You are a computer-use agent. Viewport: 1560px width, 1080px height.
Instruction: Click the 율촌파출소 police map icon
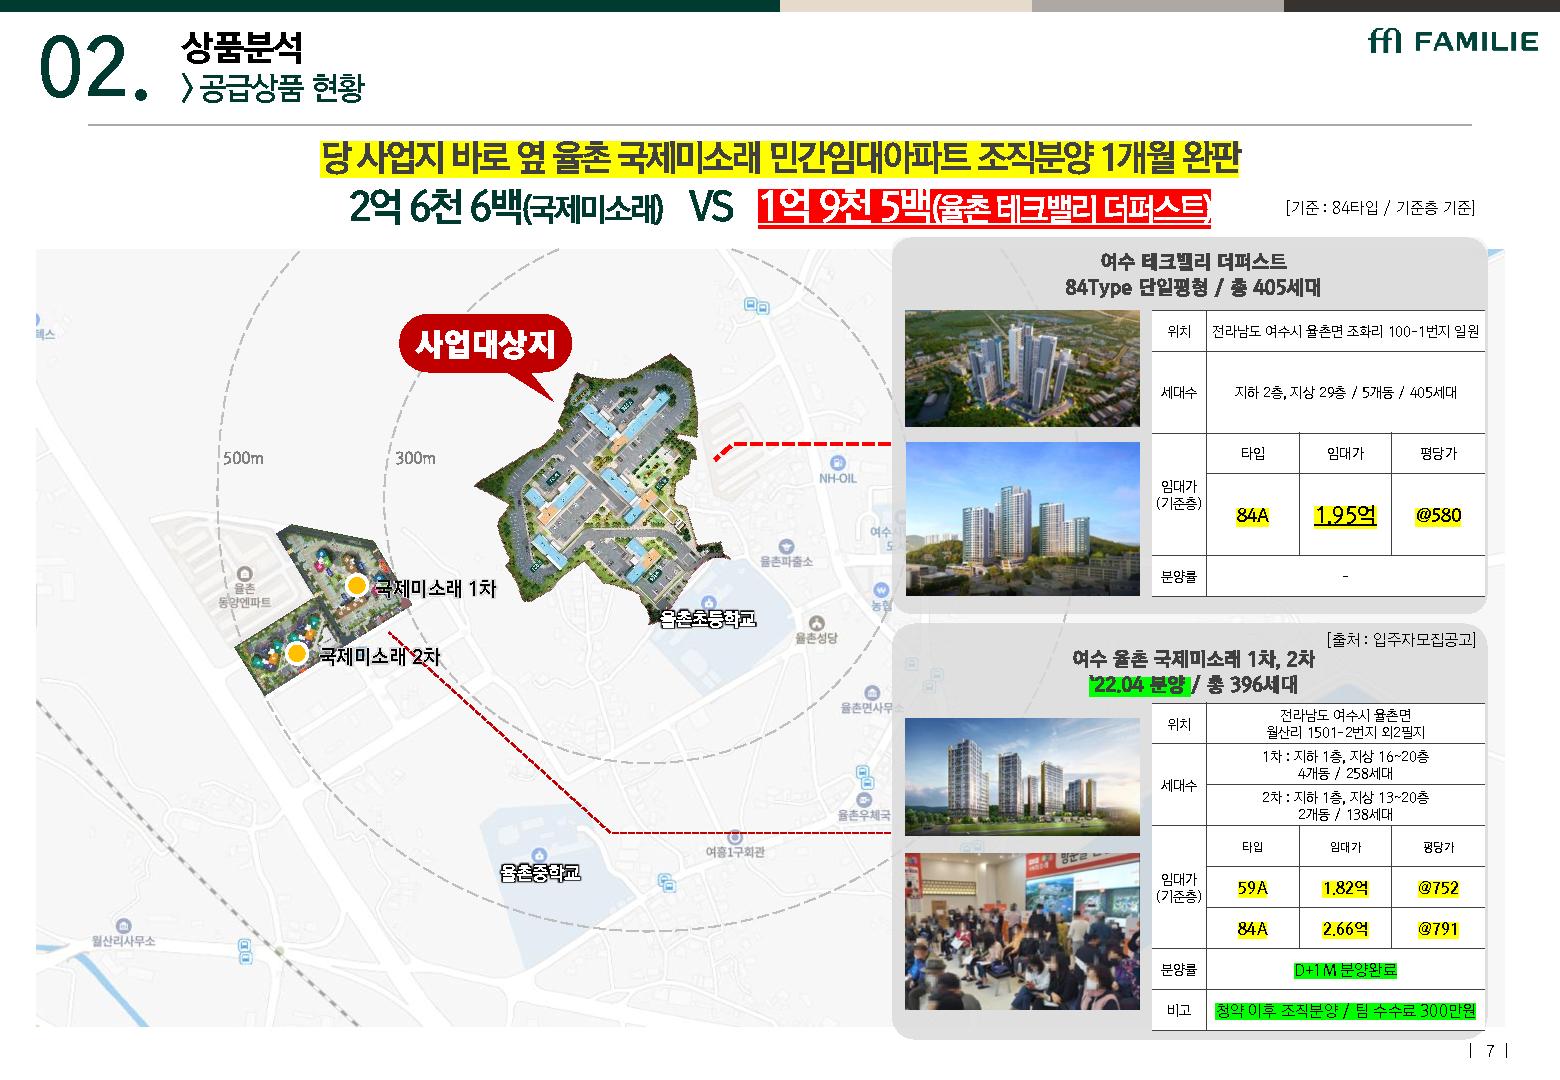point(787,547)
